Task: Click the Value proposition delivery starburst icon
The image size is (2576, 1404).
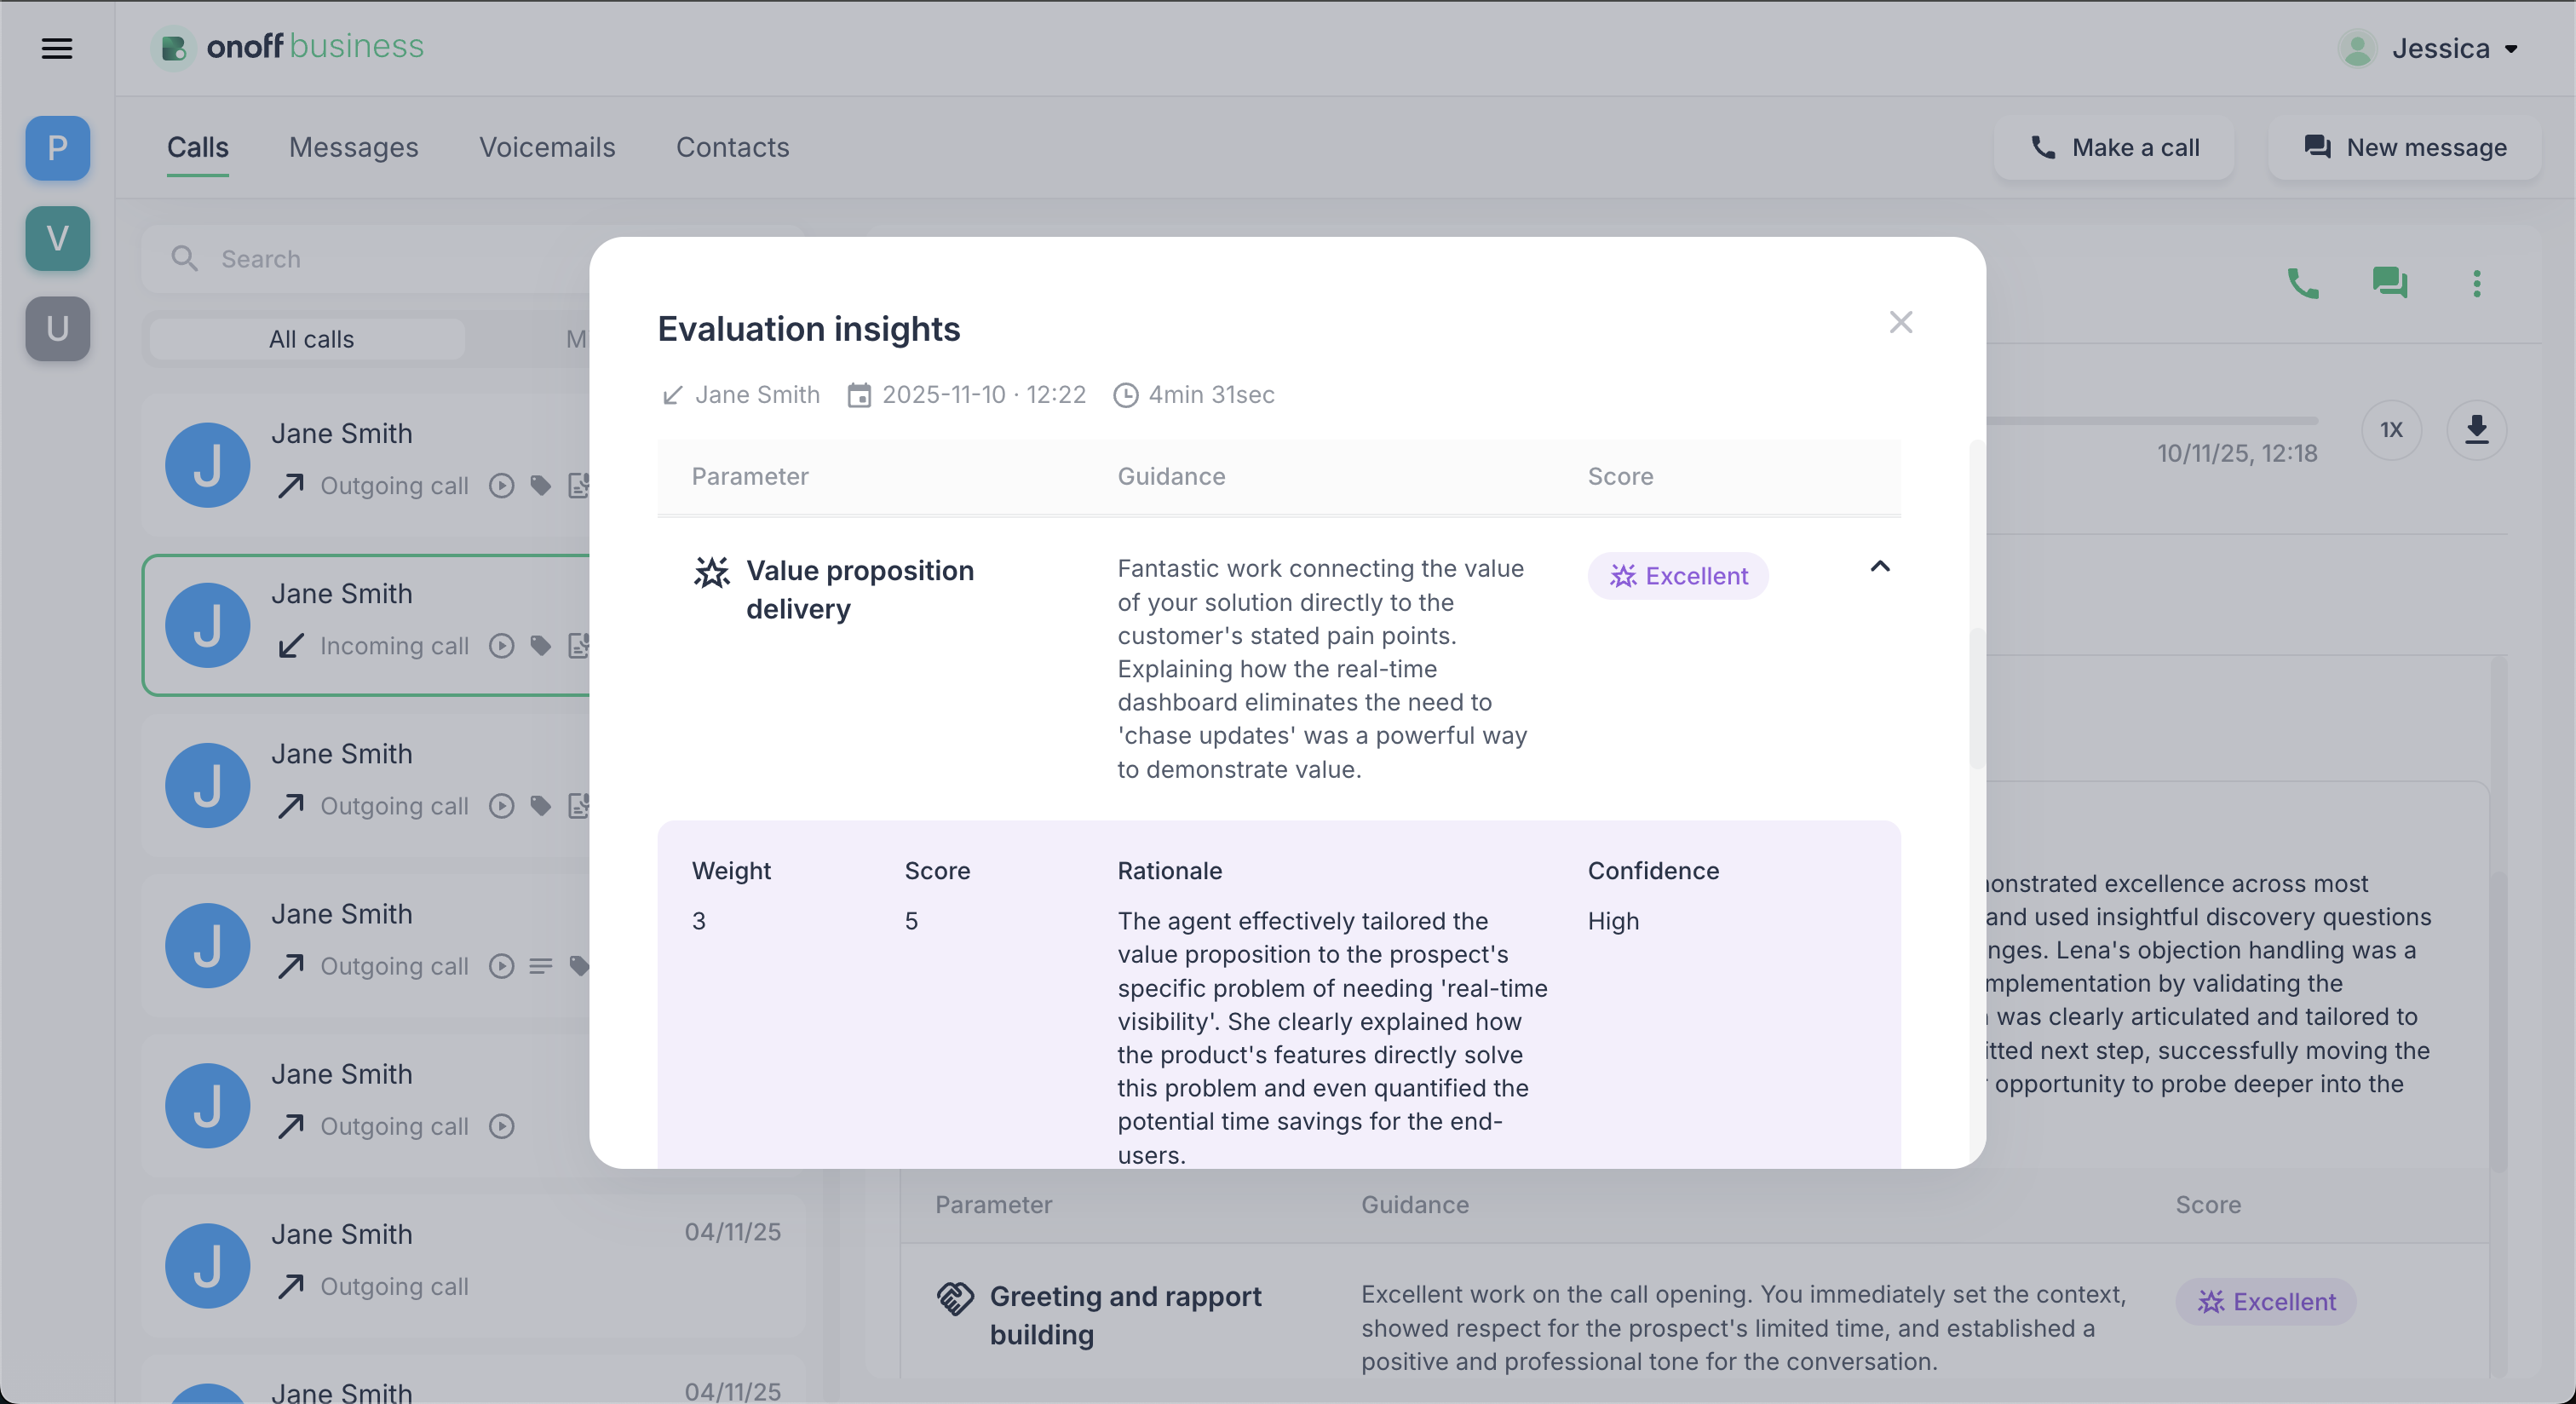Action: pos(712,572)
